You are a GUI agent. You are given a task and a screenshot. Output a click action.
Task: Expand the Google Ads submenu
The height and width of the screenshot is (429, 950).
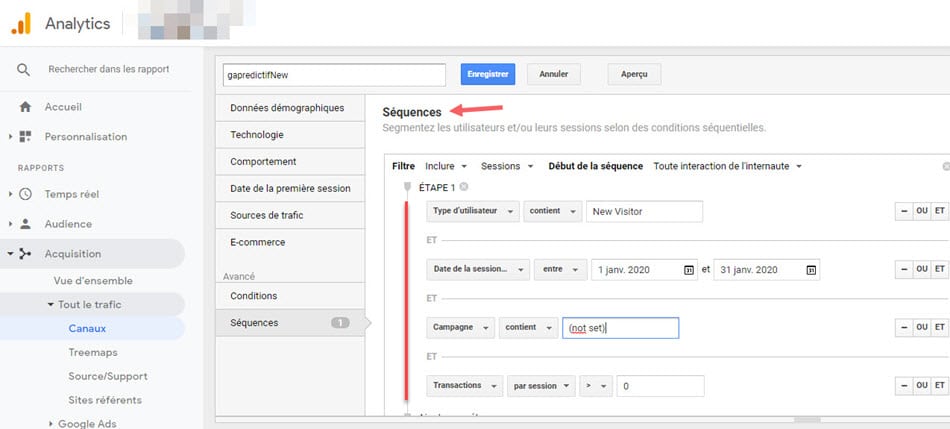pyautogui.click(x=51, y=424)
